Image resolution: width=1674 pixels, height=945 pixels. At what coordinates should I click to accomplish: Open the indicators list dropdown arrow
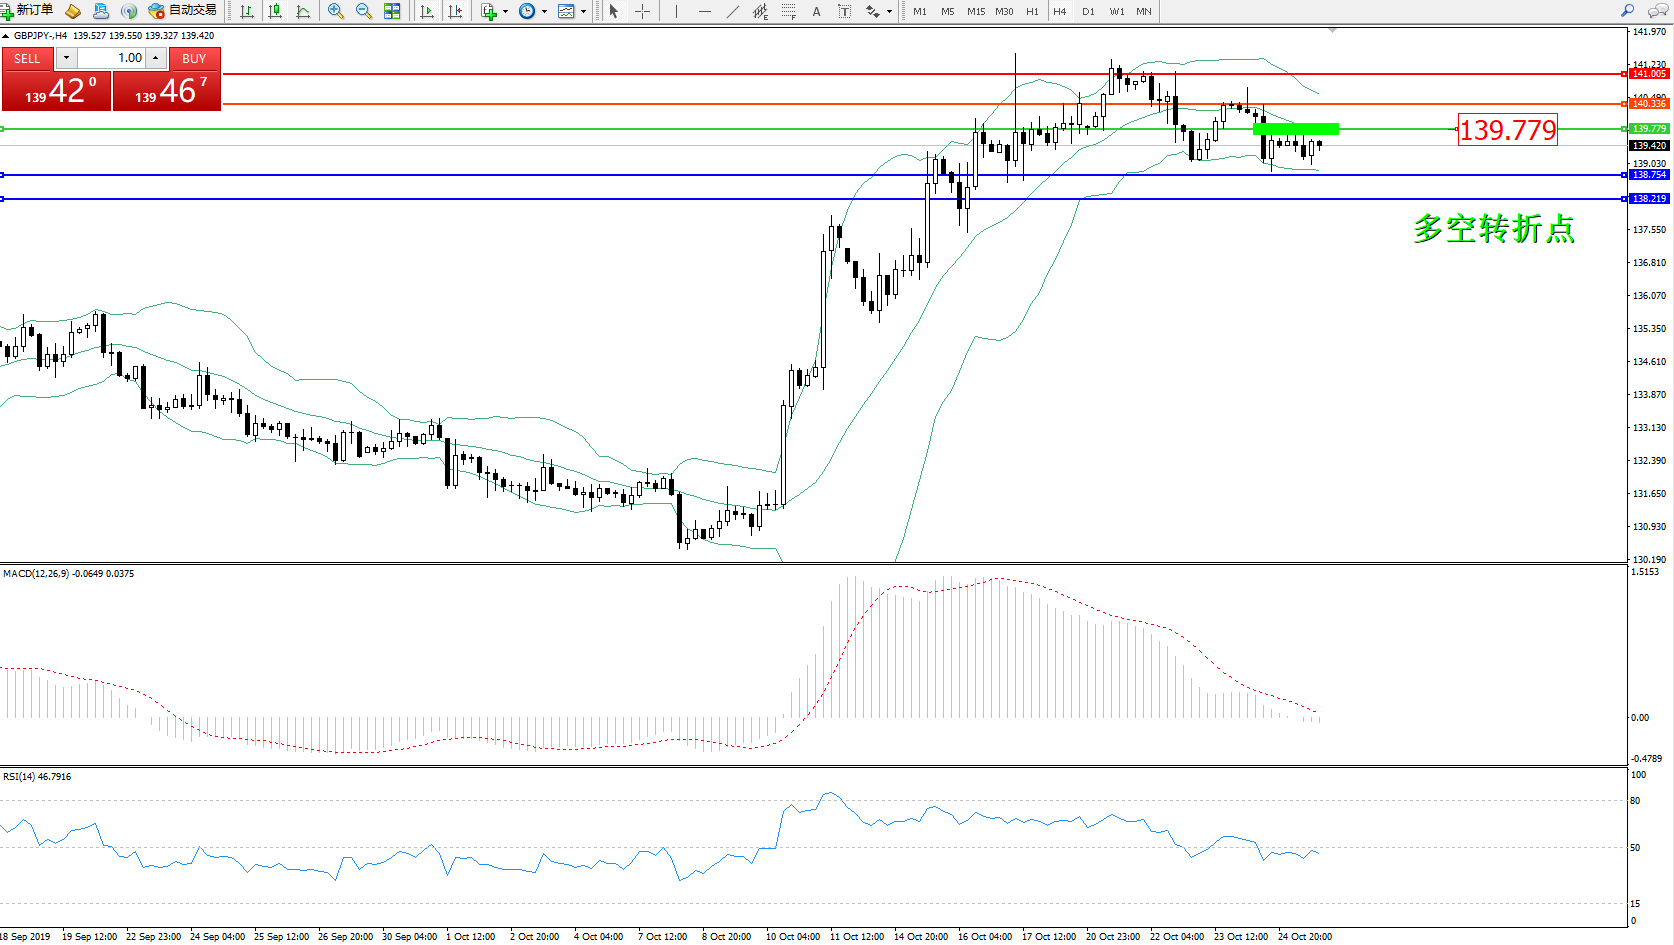tap(505, 12)
